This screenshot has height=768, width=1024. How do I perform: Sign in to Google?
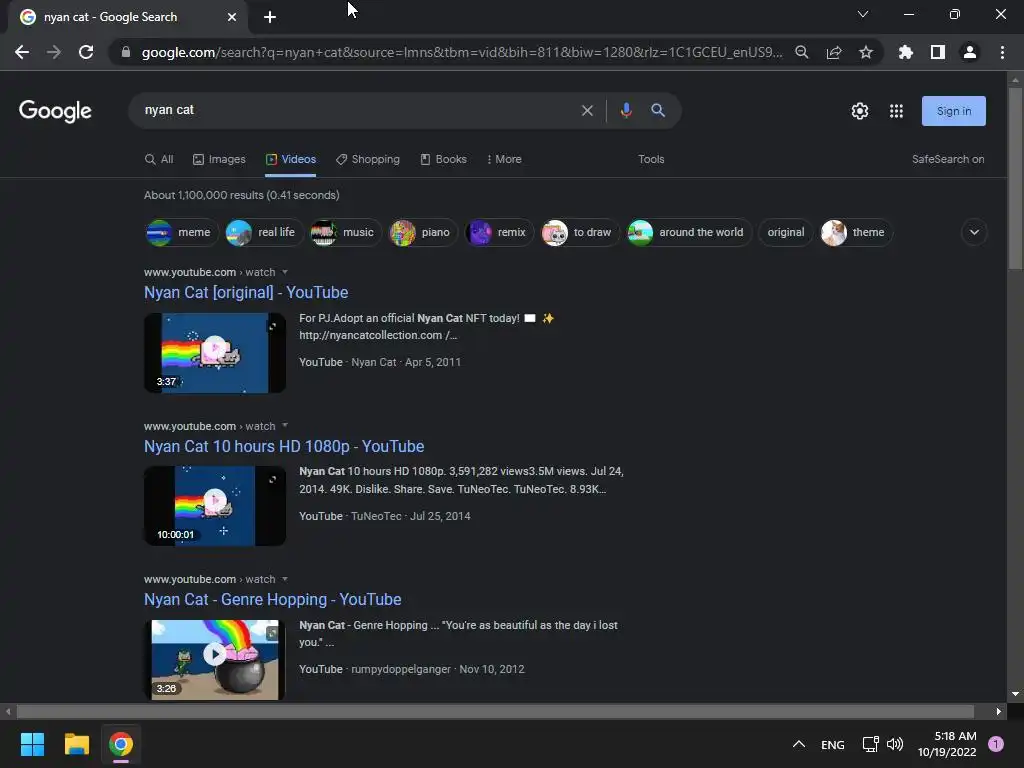(954, 111)
